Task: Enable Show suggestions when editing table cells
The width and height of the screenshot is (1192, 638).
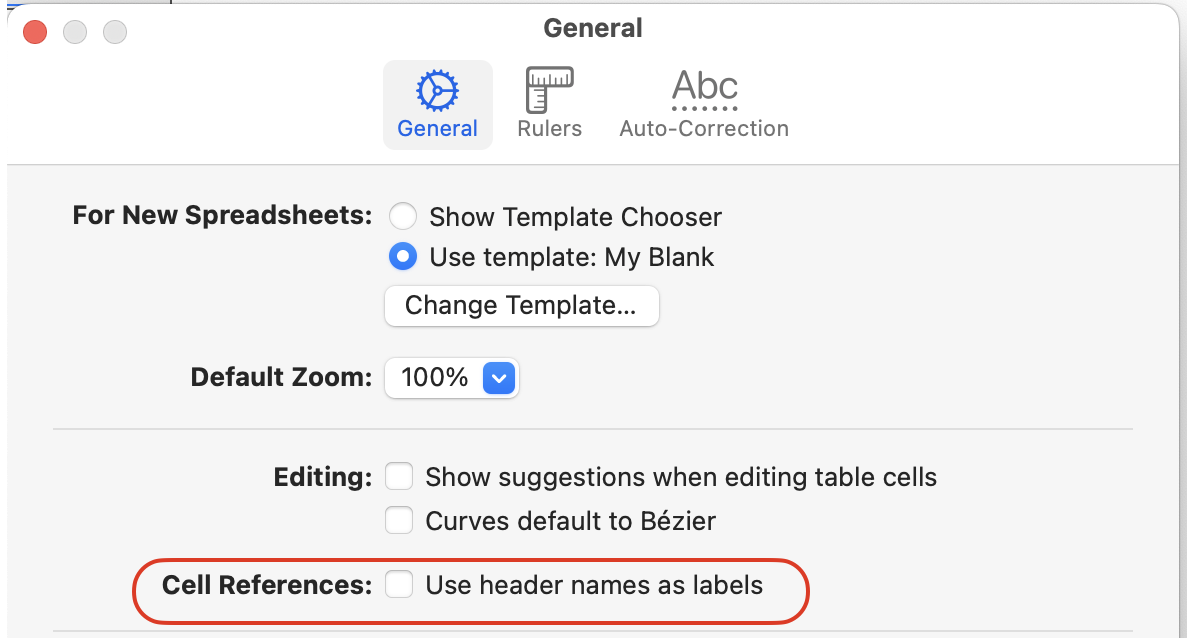Action: click(x=400, y=477)
